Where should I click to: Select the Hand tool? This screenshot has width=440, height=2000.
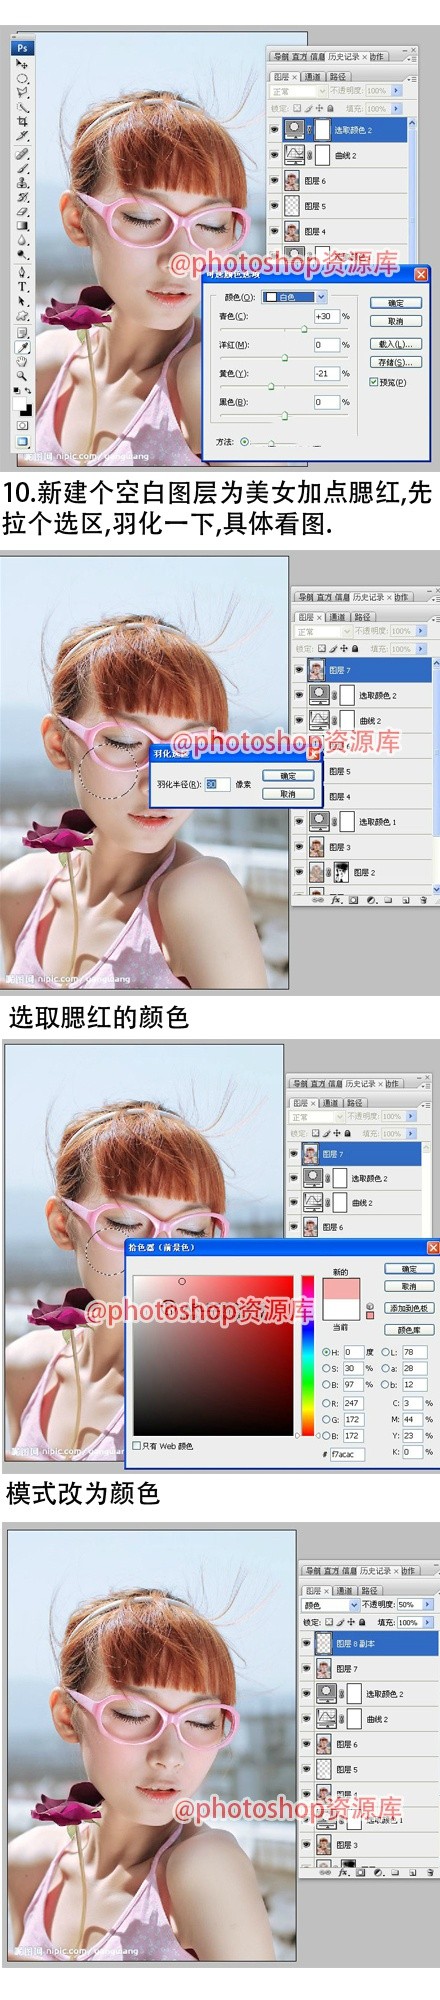pyautogui.click(x=22, y=361)
